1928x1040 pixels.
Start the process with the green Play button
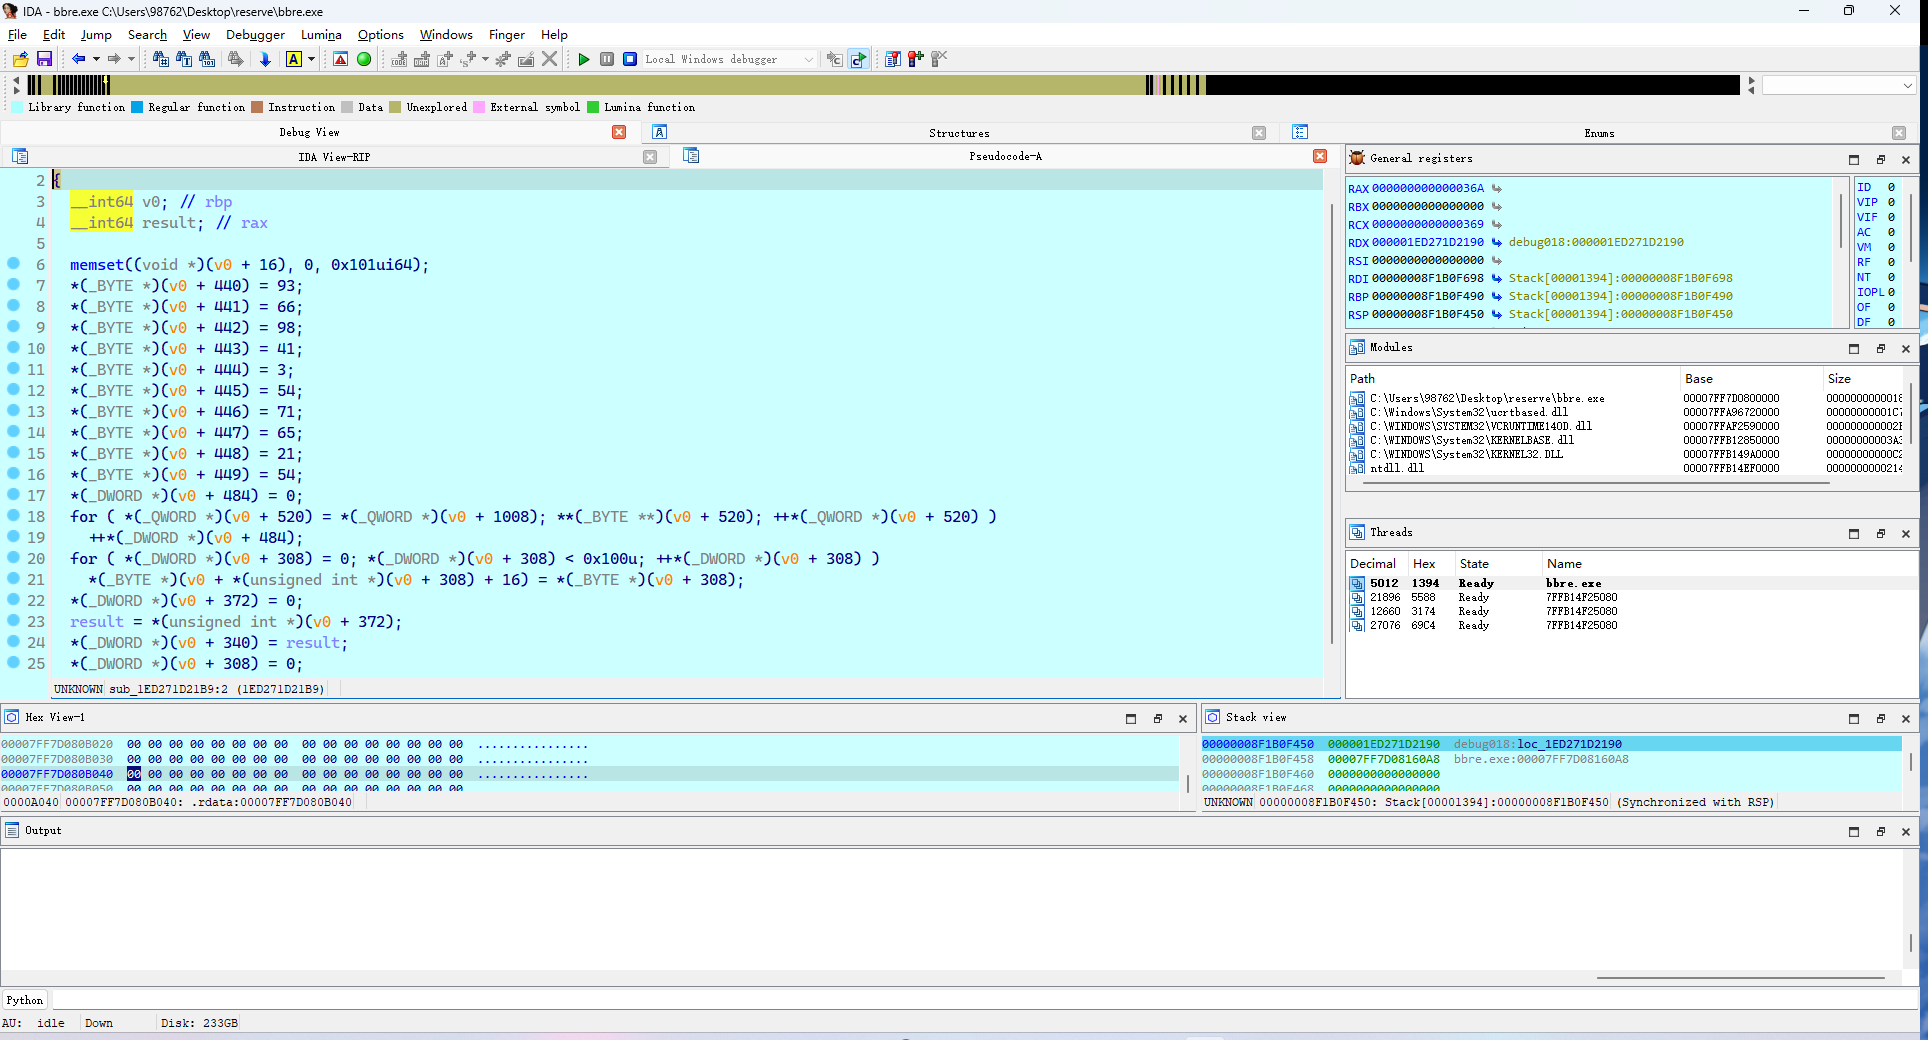pos(585,59)
